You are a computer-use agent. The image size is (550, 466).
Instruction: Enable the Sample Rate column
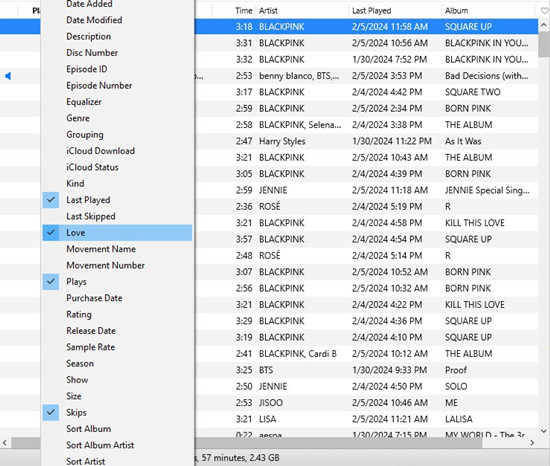click(117, 347)
